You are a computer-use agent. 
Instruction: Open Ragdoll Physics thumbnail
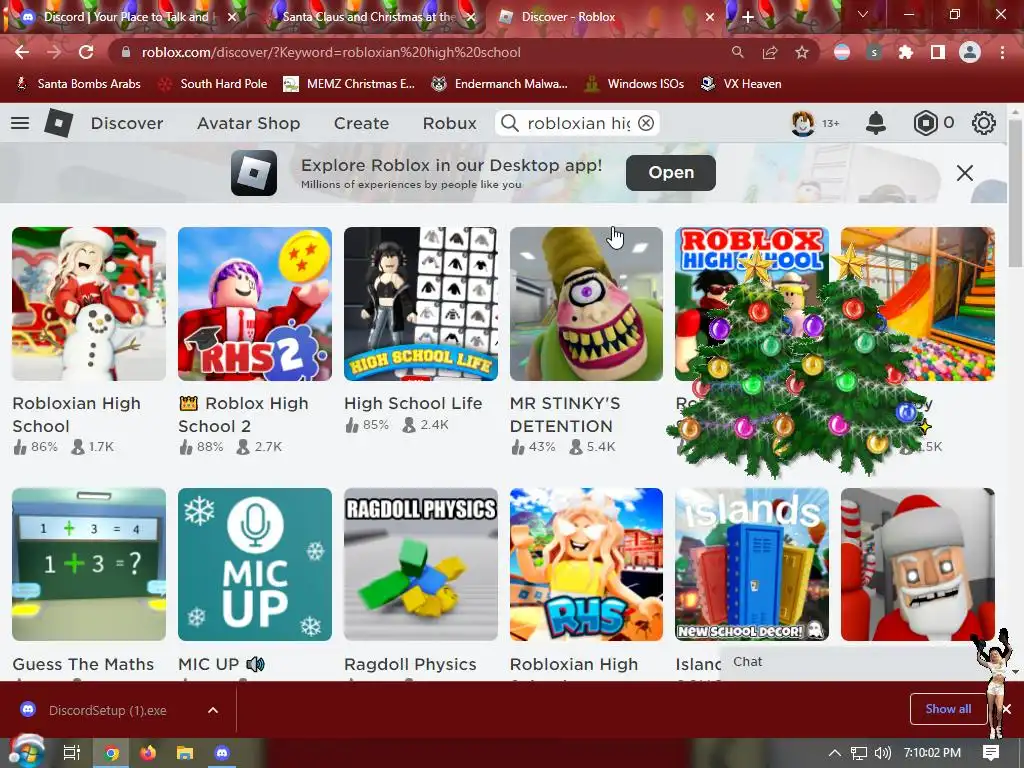click(x=421, y=564)
